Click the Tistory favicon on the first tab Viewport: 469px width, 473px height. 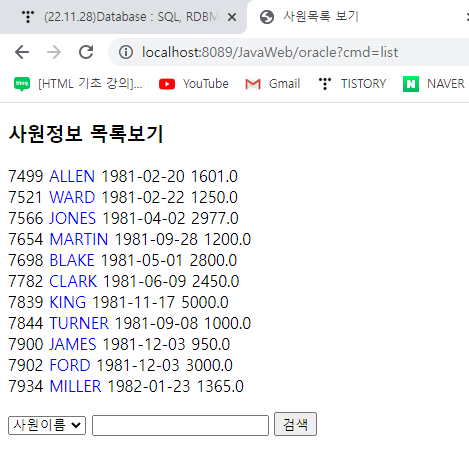point(28,17)
